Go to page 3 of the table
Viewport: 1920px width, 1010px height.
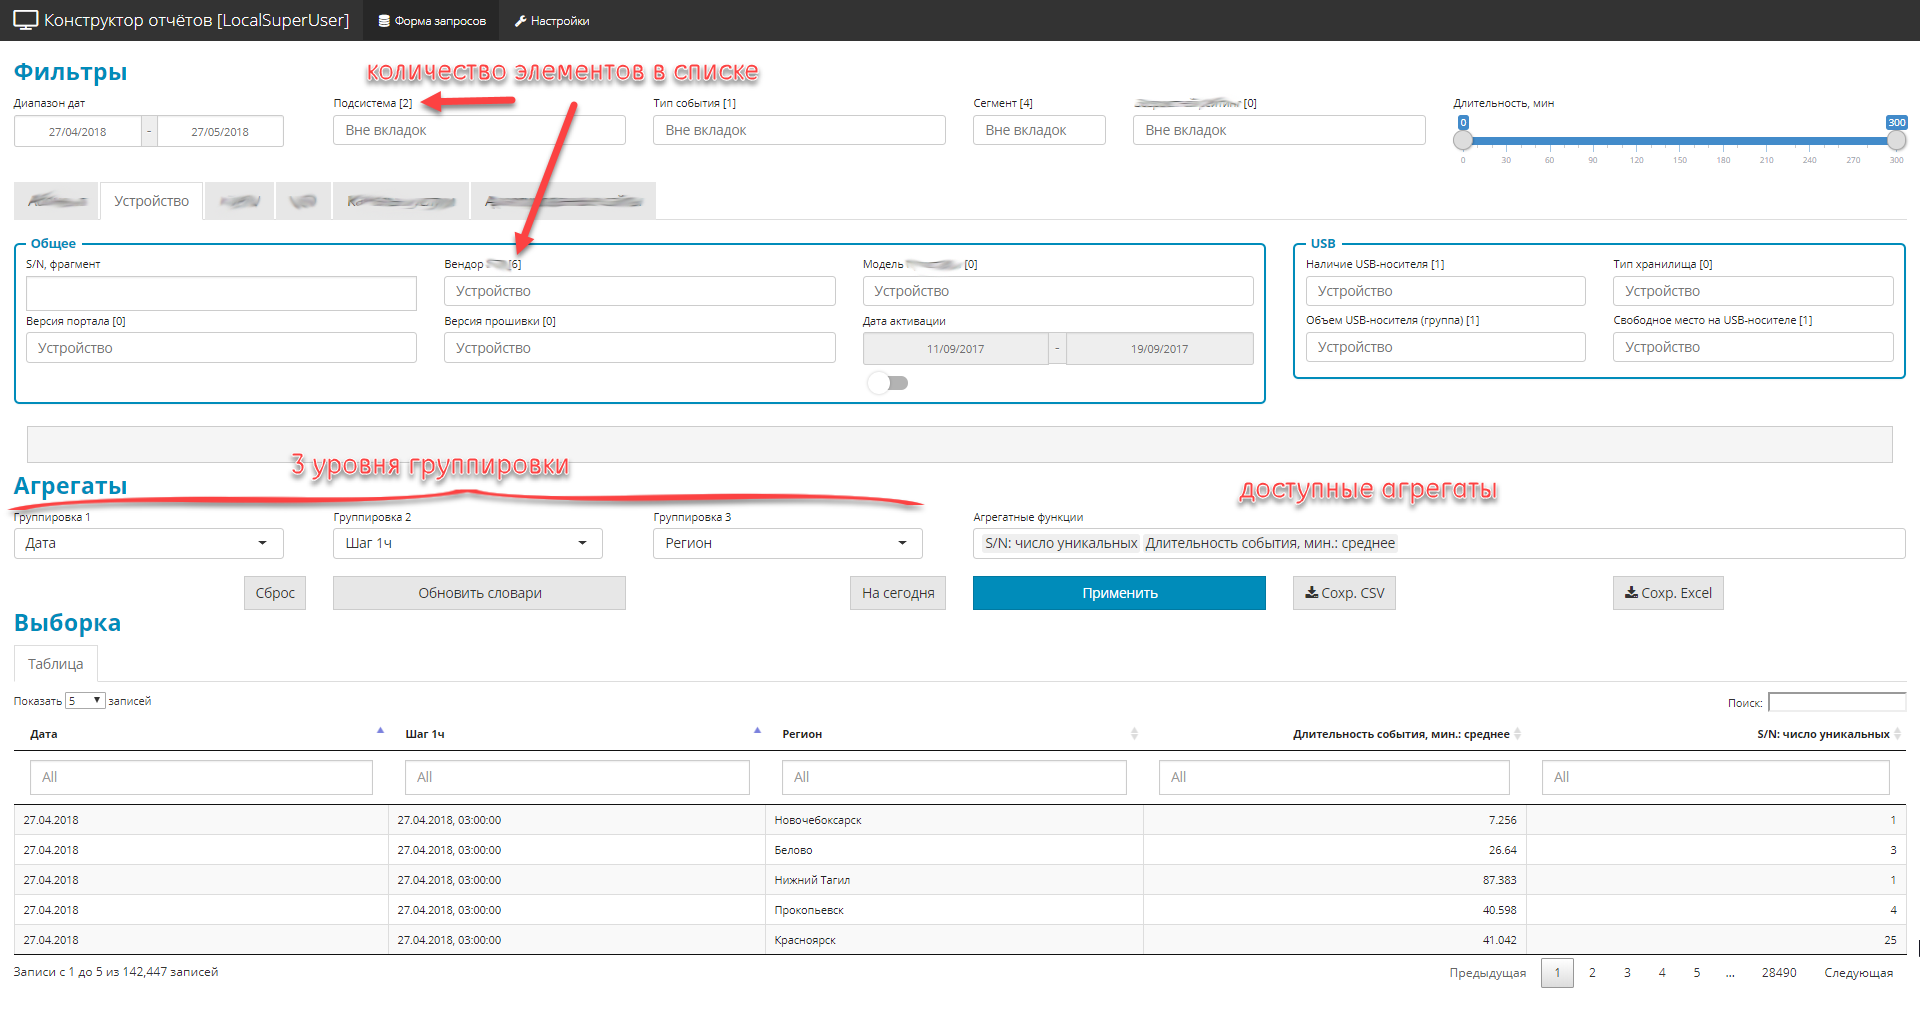click(1627, 972)
